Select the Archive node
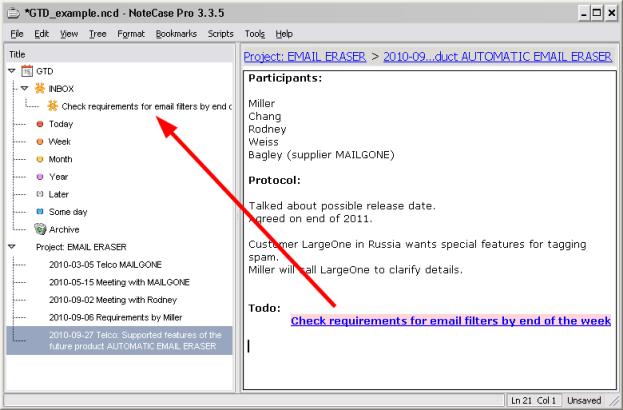This screenshot has height=410, width=623. [x=64, y=229]
